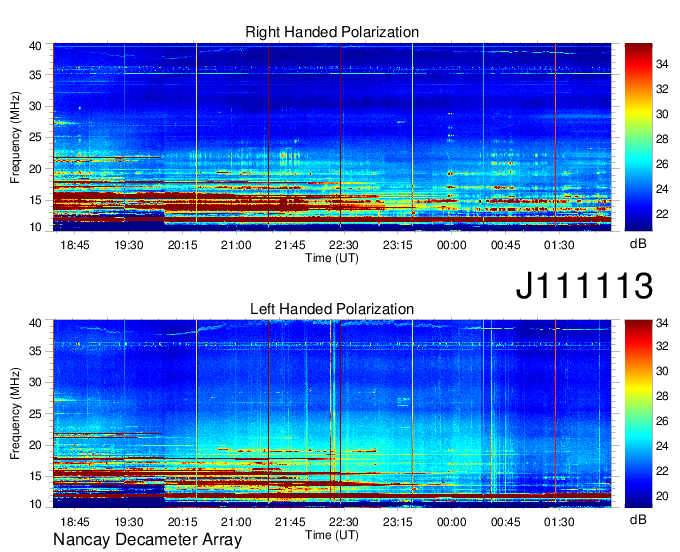
Task: Click the 23:15 tick on bottom plot time axis
Action: tap(398, 522)
